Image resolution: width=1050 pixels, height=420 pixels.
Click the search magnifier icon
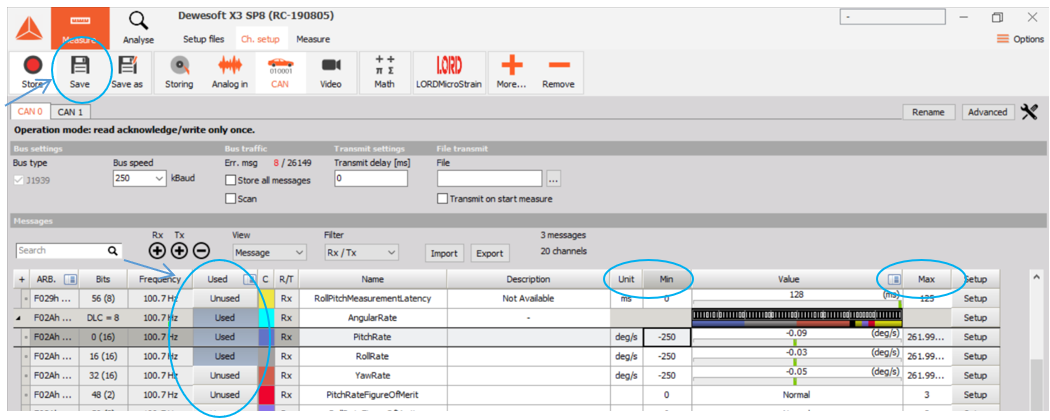pos(112,251)
